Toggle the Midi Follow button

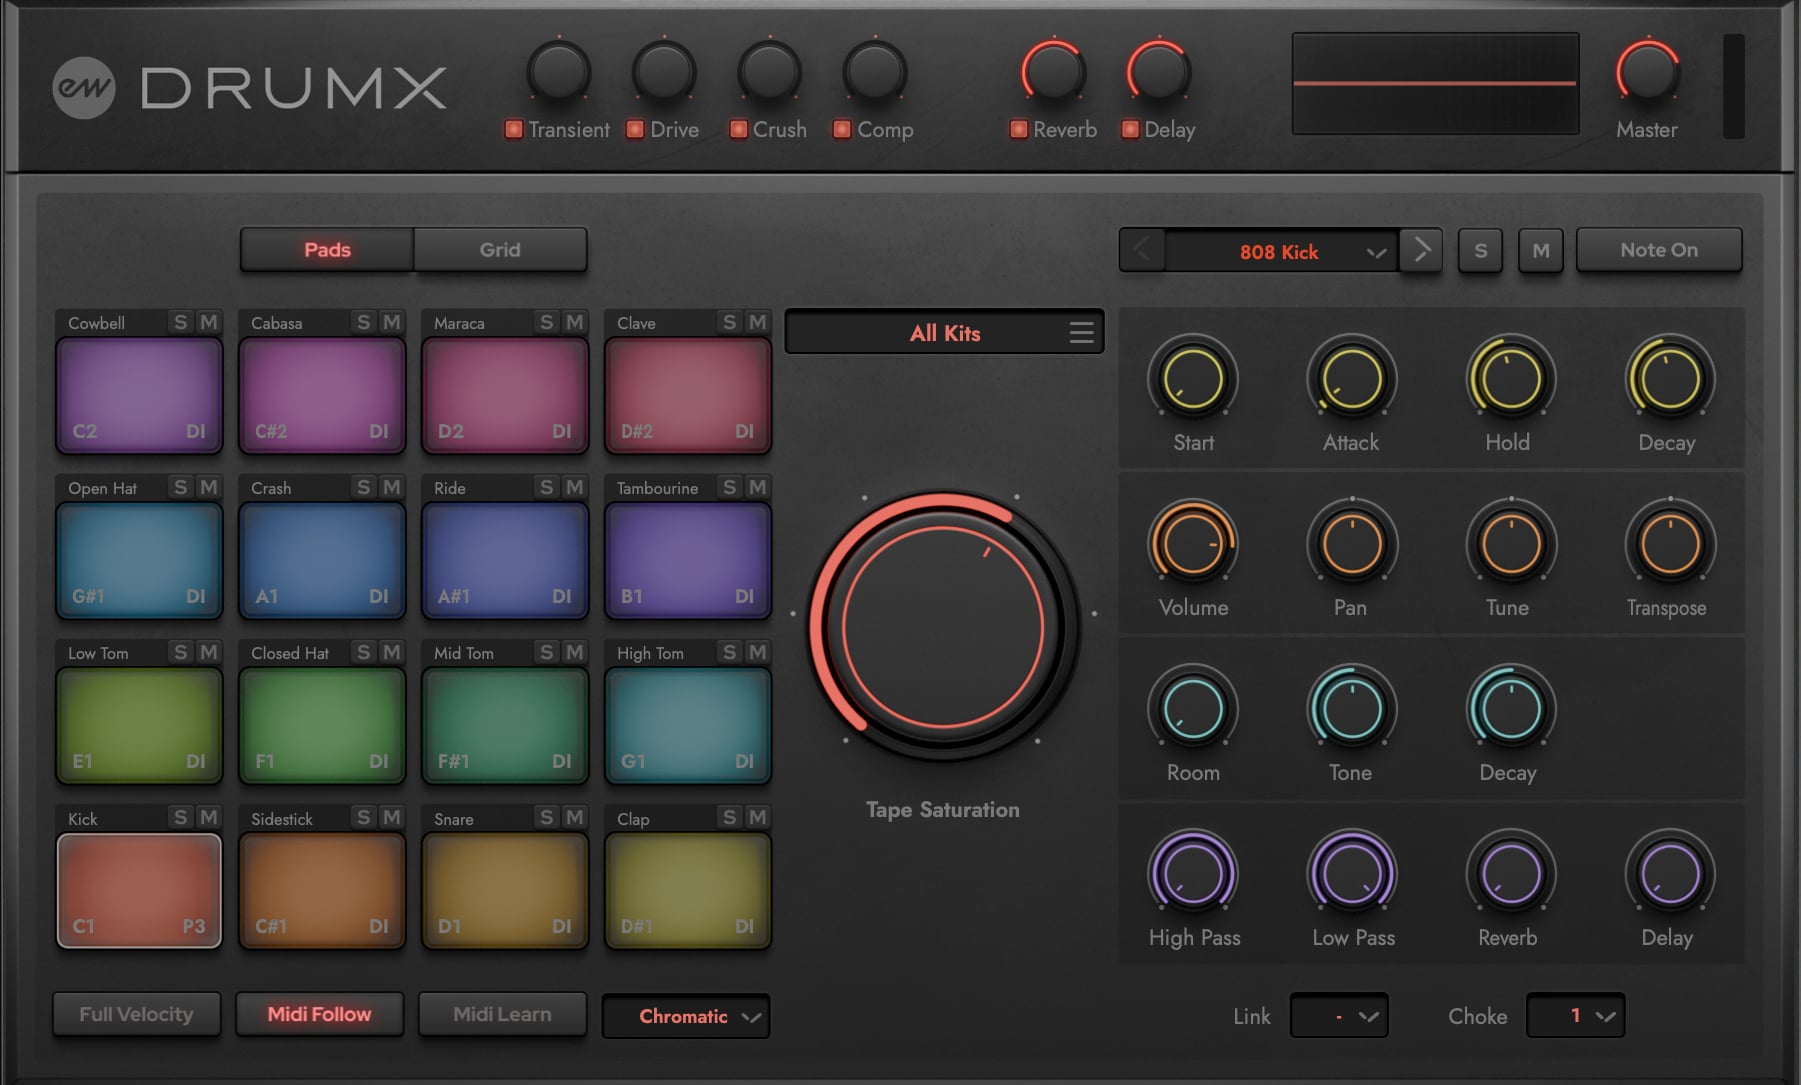(x=319, y=1014)
